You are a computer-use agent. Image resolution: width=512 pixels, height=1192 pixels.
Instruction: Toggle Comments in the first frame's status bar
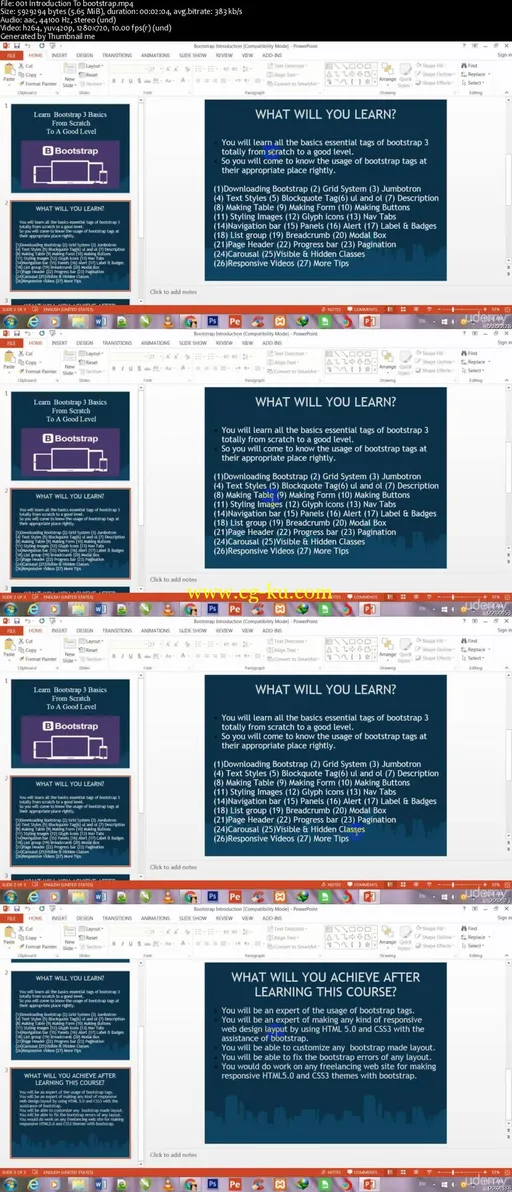pos(362,309)
